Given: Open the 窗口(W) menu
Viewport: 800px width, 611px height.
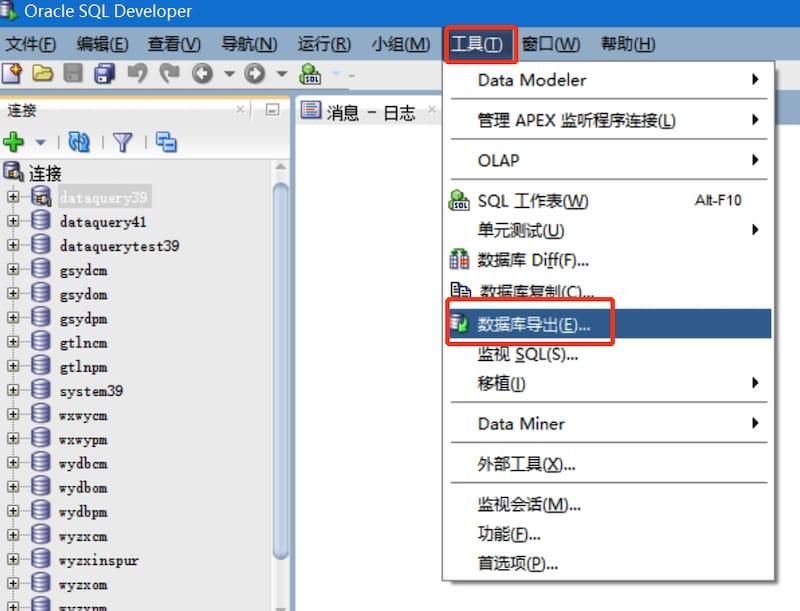Looking at the screenshot, I should click(551, 44).
